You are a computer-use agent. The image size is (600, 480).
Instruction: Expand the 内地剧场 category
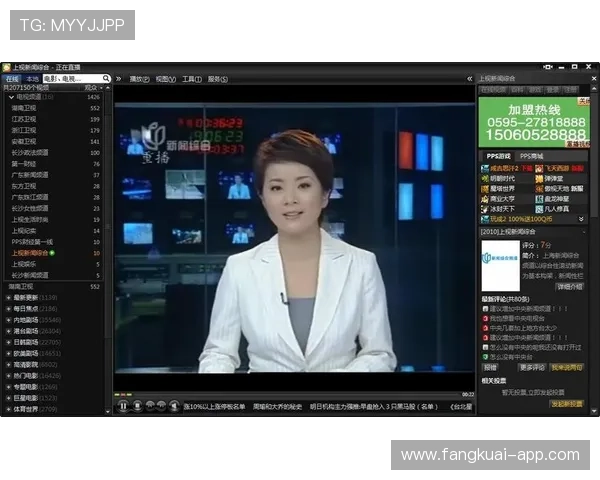[x=8, y=320]
